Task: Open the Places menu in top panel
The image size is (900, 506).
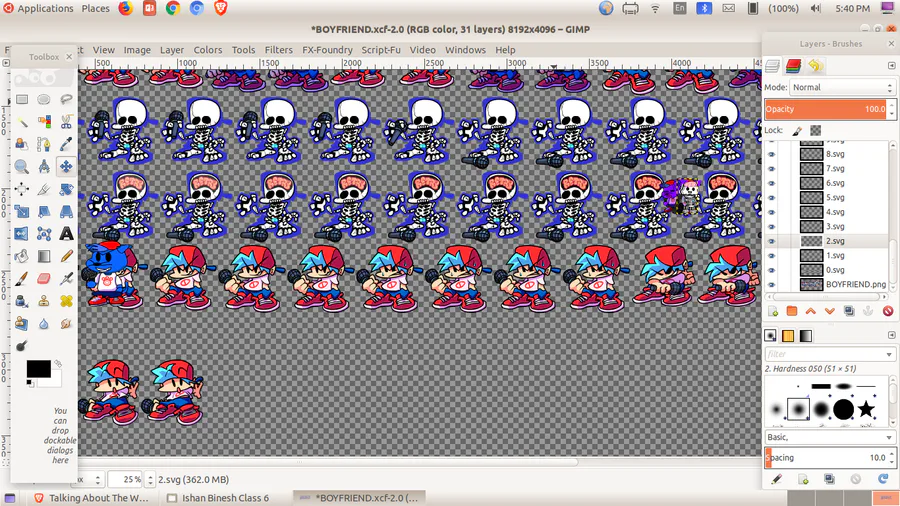Action: click(95, 9)
